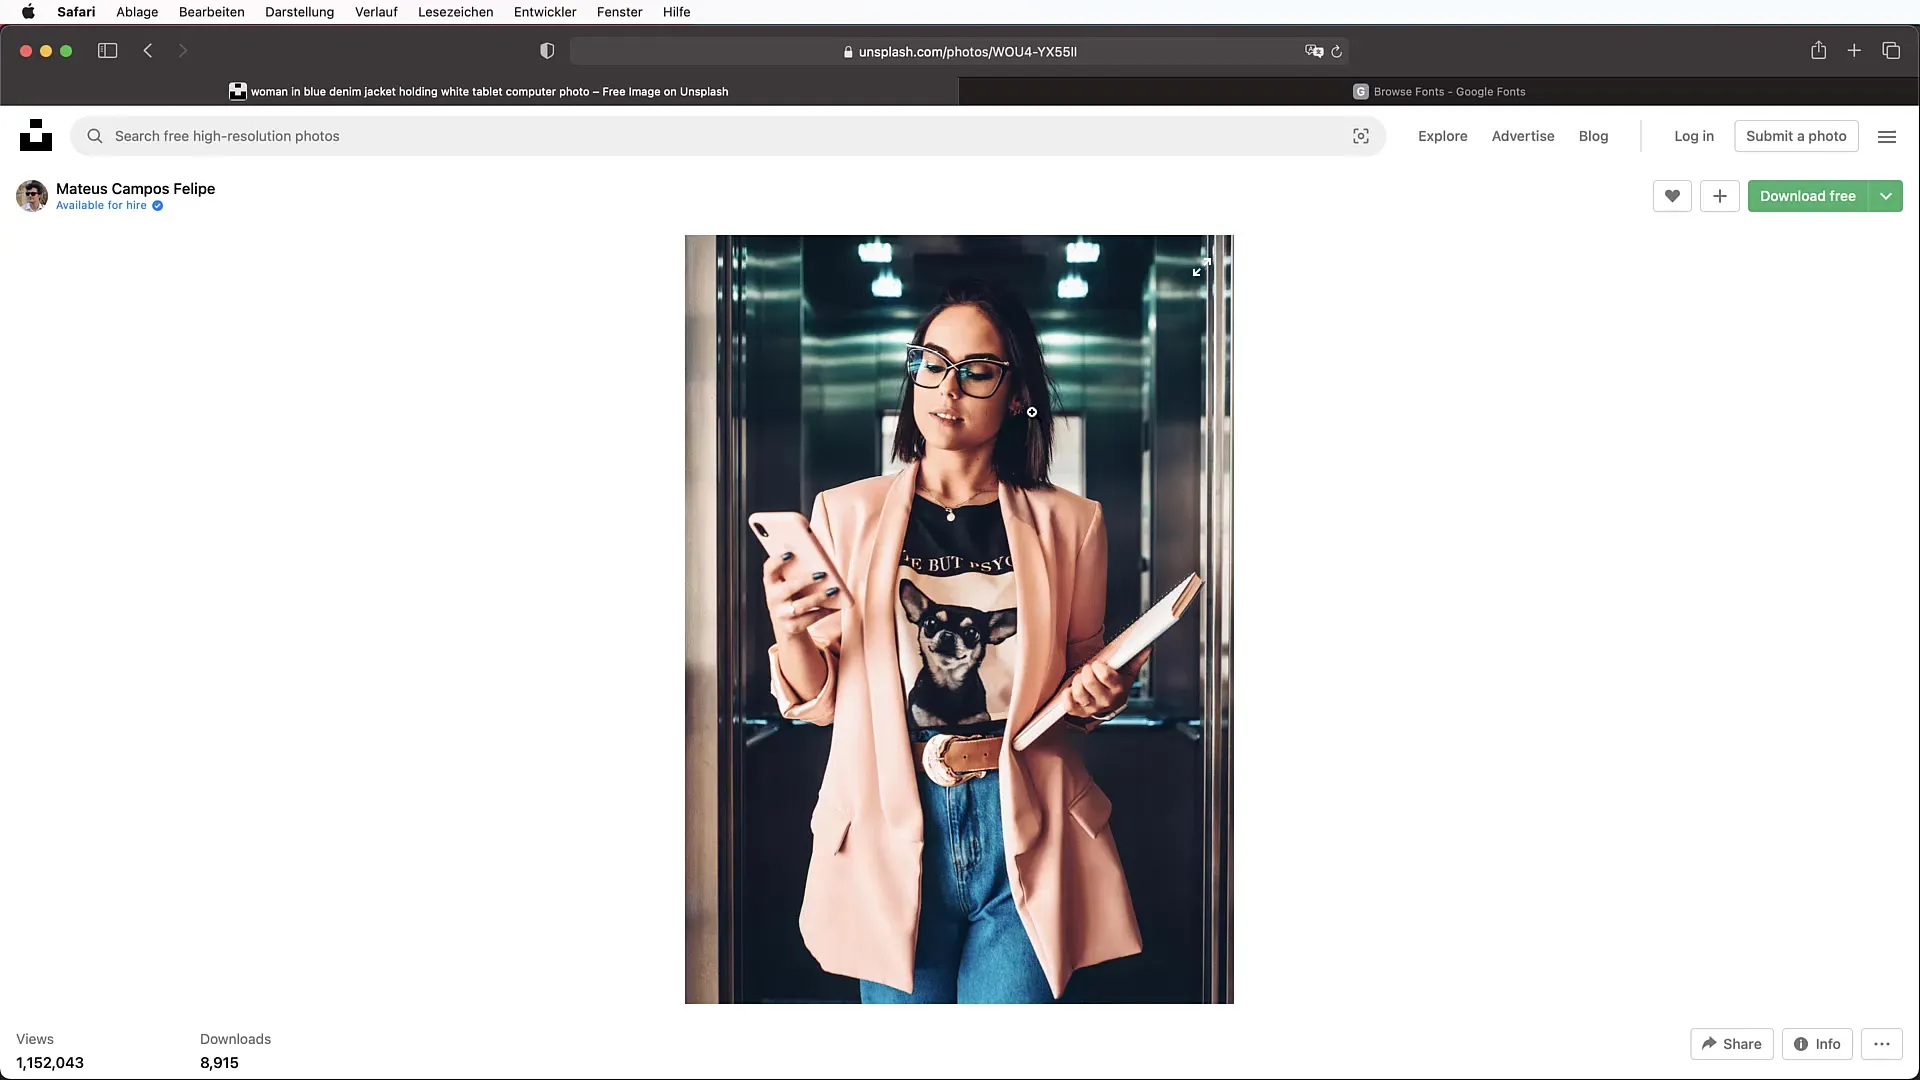Image resolution: width=1920 pixels, height=1080 pixels.
Task: Add the photo to a collection
Action: [1720, 196]
